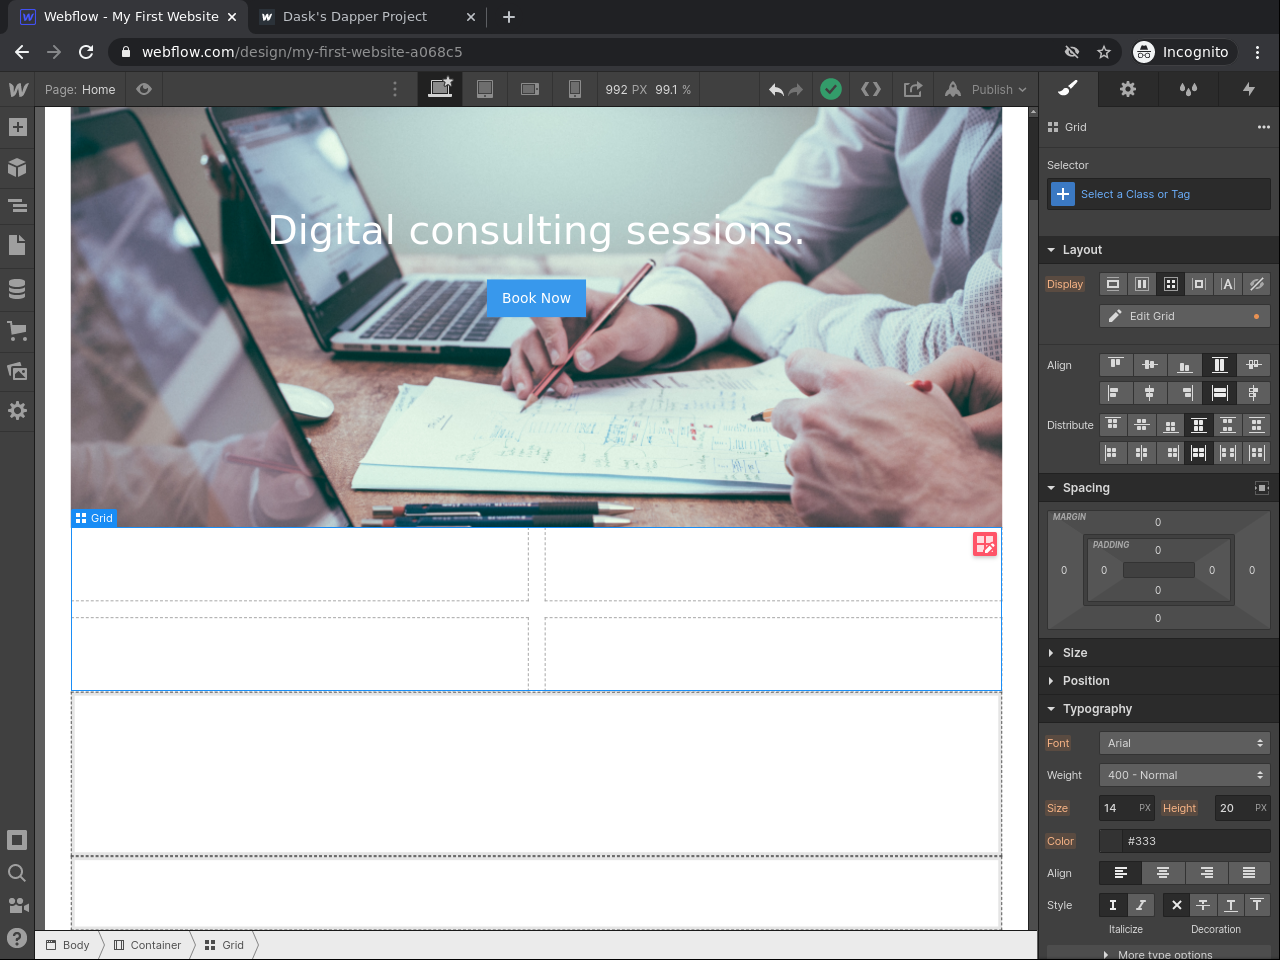Open the code export icon

pos(871,89)
